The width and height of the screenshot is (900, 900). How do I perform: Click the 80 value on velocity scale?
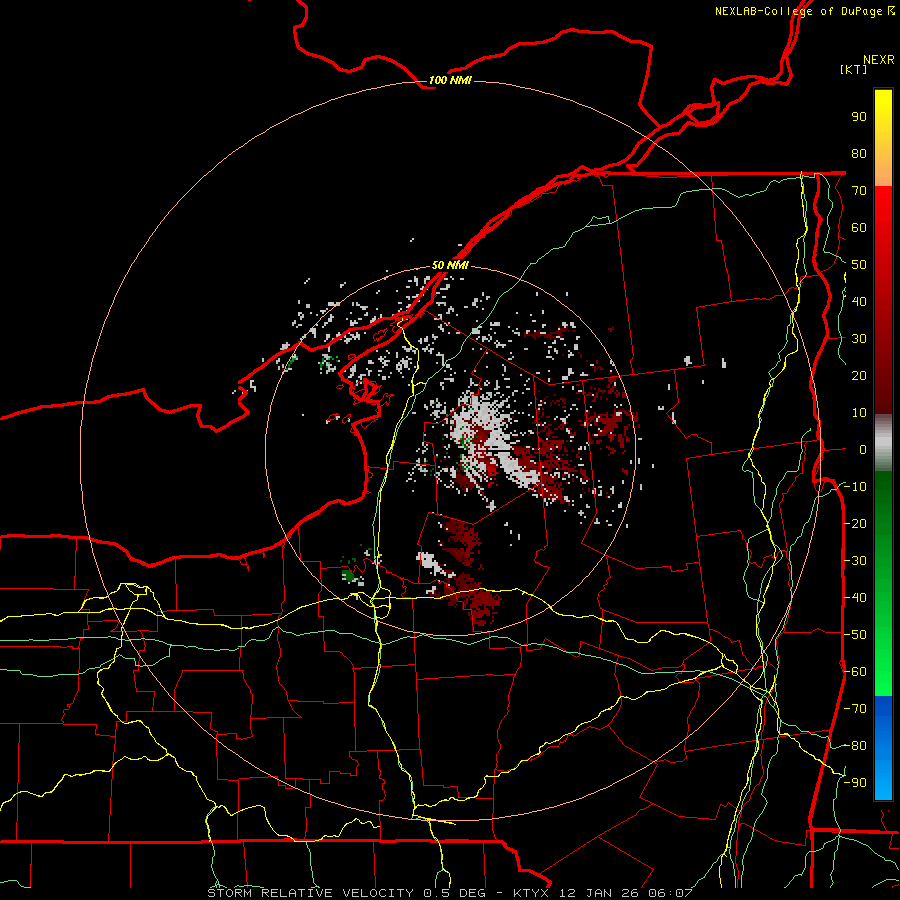coord(859,154)
